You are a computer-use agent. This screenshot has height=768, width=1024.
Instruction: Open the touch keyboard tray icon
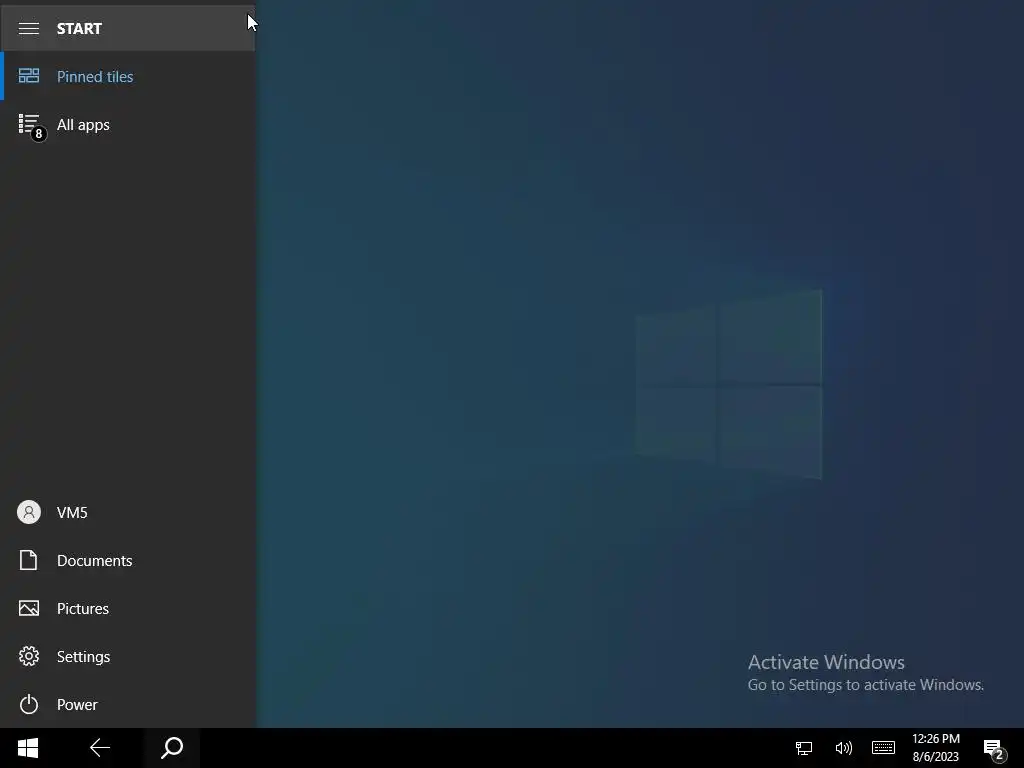click(x=883, y=748)
